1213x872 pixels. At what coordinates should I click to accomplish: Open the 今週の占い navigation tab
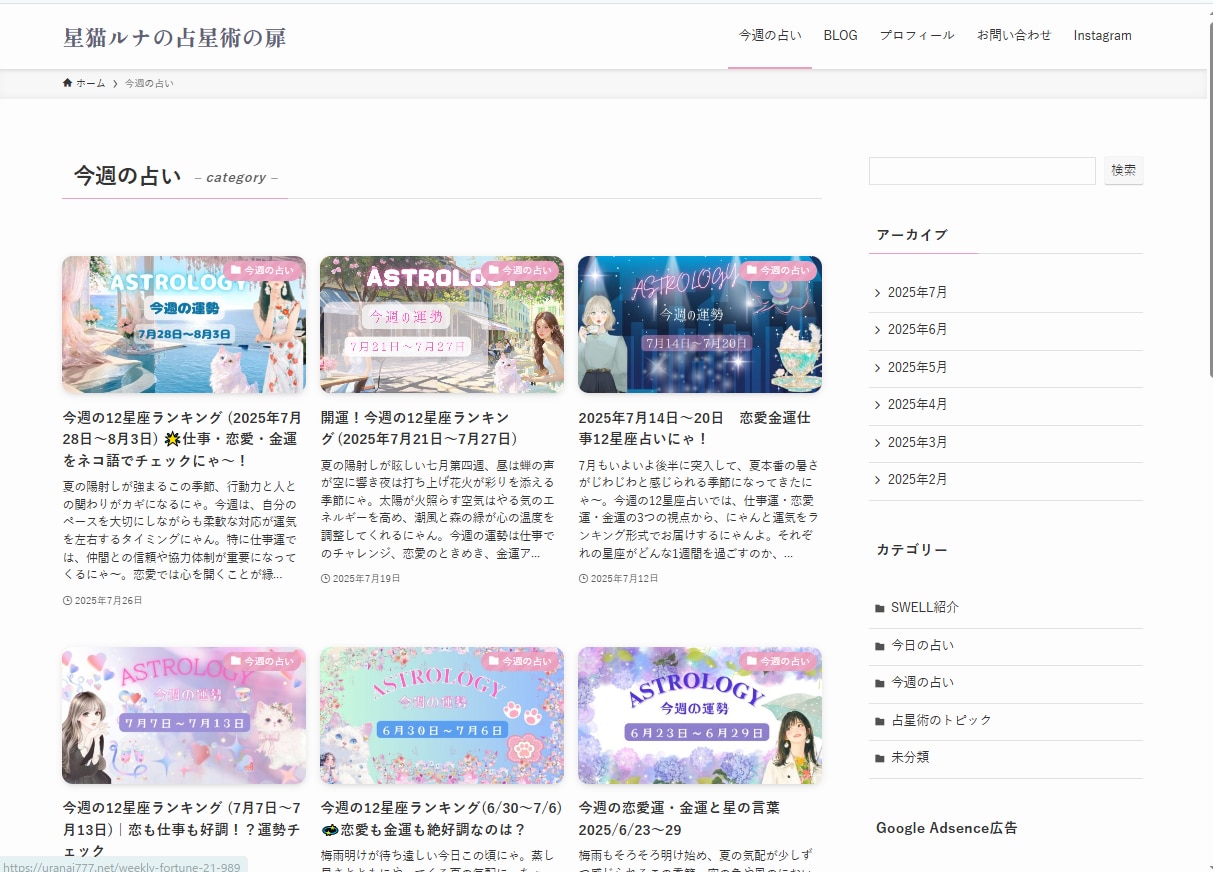(x=770, y=35)
